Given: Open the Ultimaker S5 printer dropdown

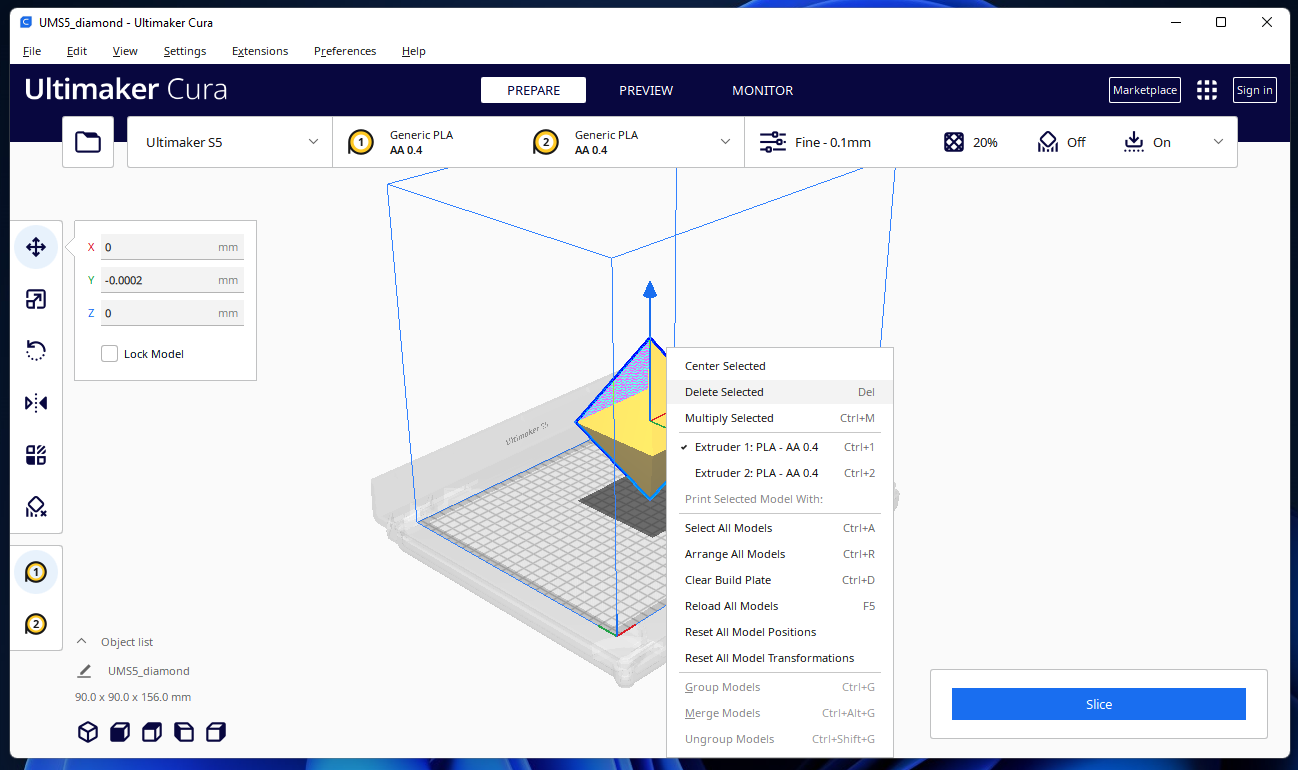Looking at the screenshot, I should coord(231,142).
